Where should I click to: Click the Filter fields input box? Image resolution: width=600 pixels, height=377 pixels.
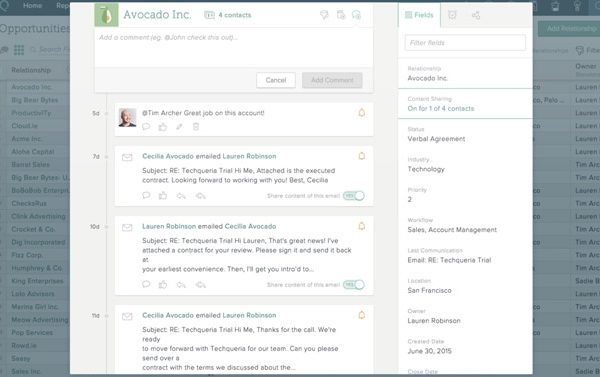coord(465,42)
